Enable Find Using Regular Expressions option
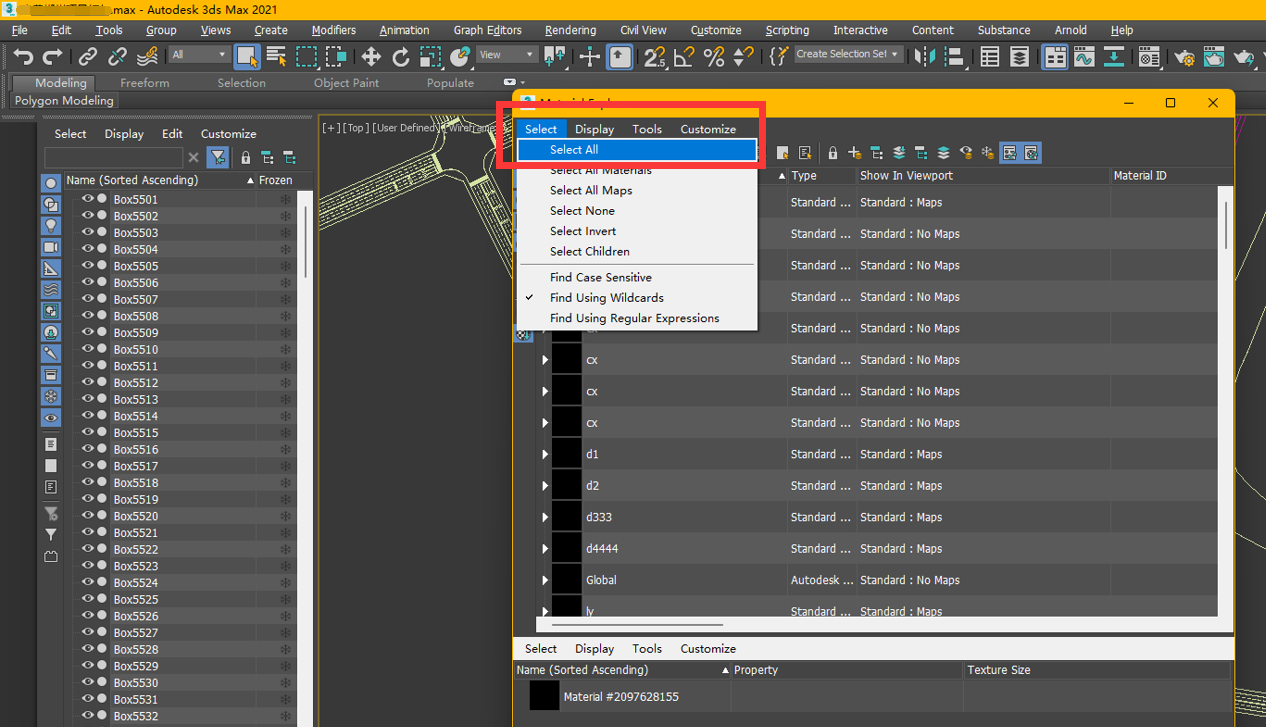1266x727 pixels. tap(636, 318)
